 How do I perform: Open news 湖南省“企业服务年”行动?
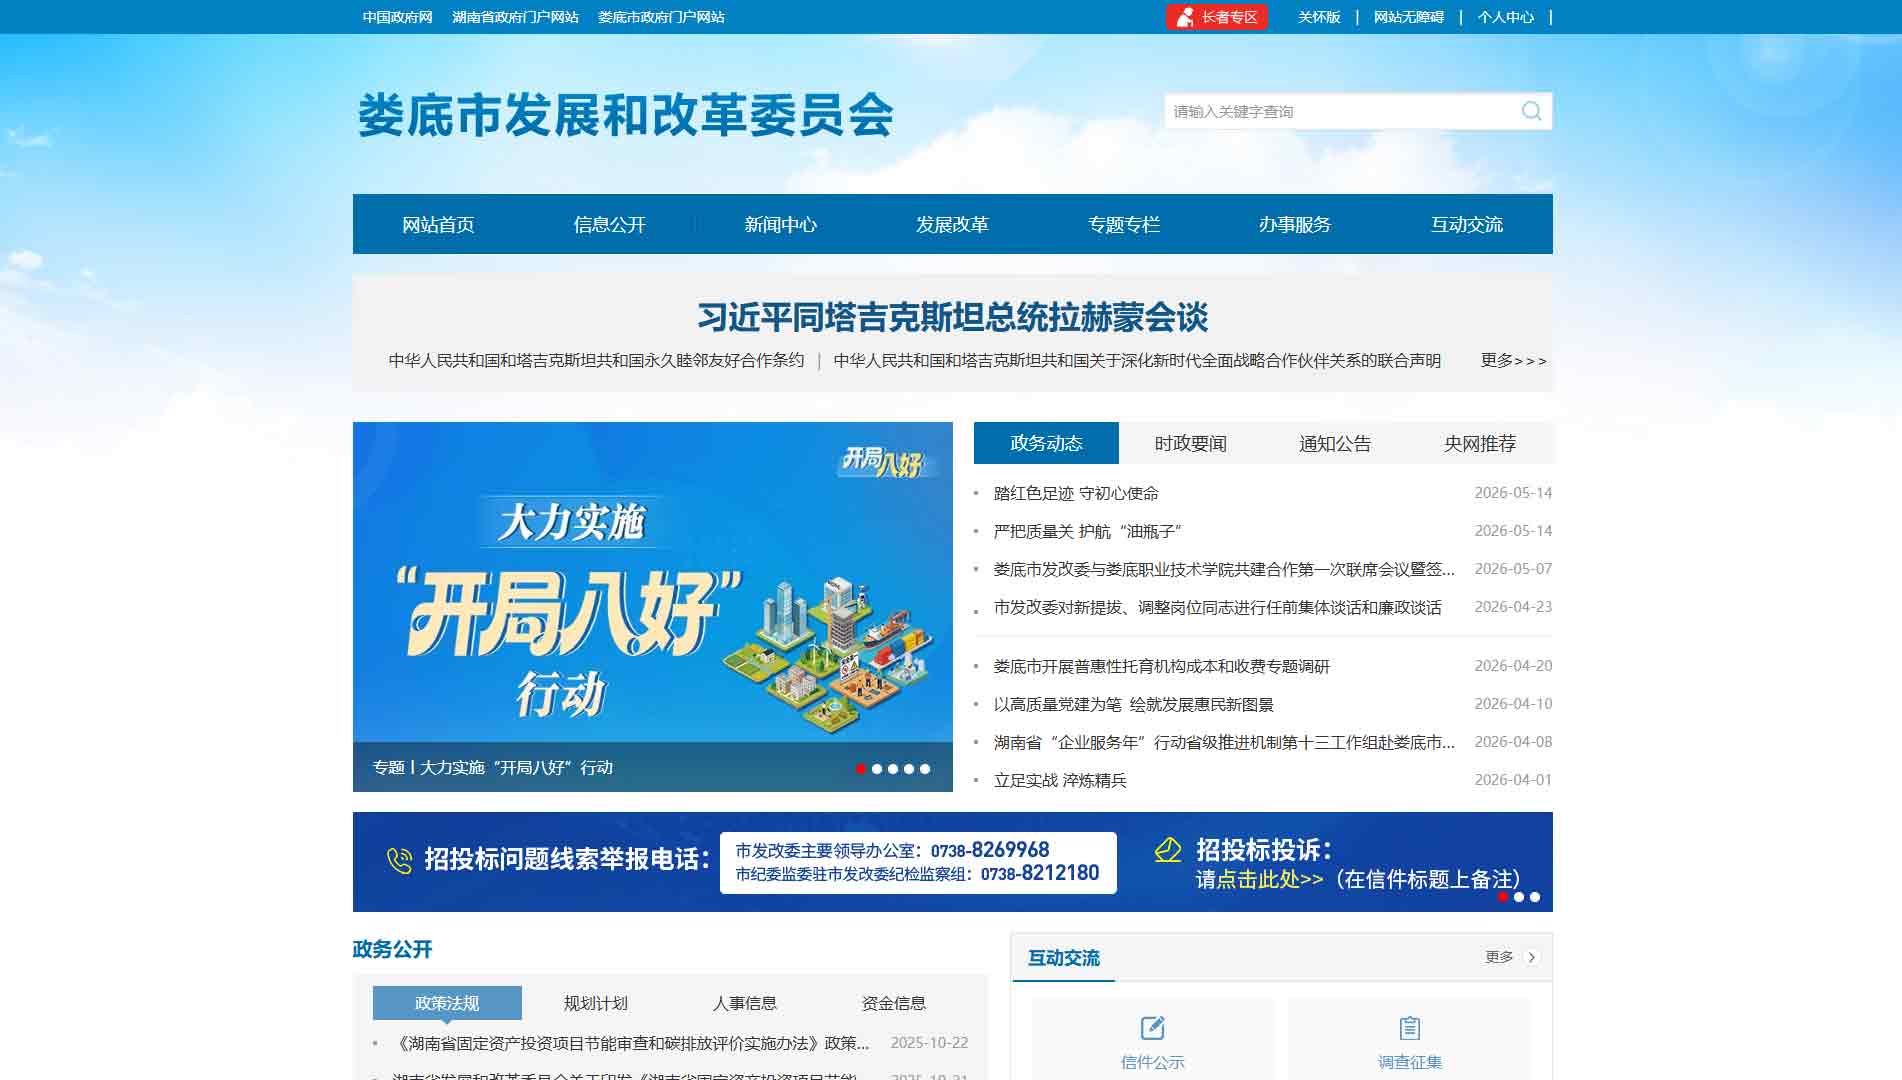[x=1224, y=742]
